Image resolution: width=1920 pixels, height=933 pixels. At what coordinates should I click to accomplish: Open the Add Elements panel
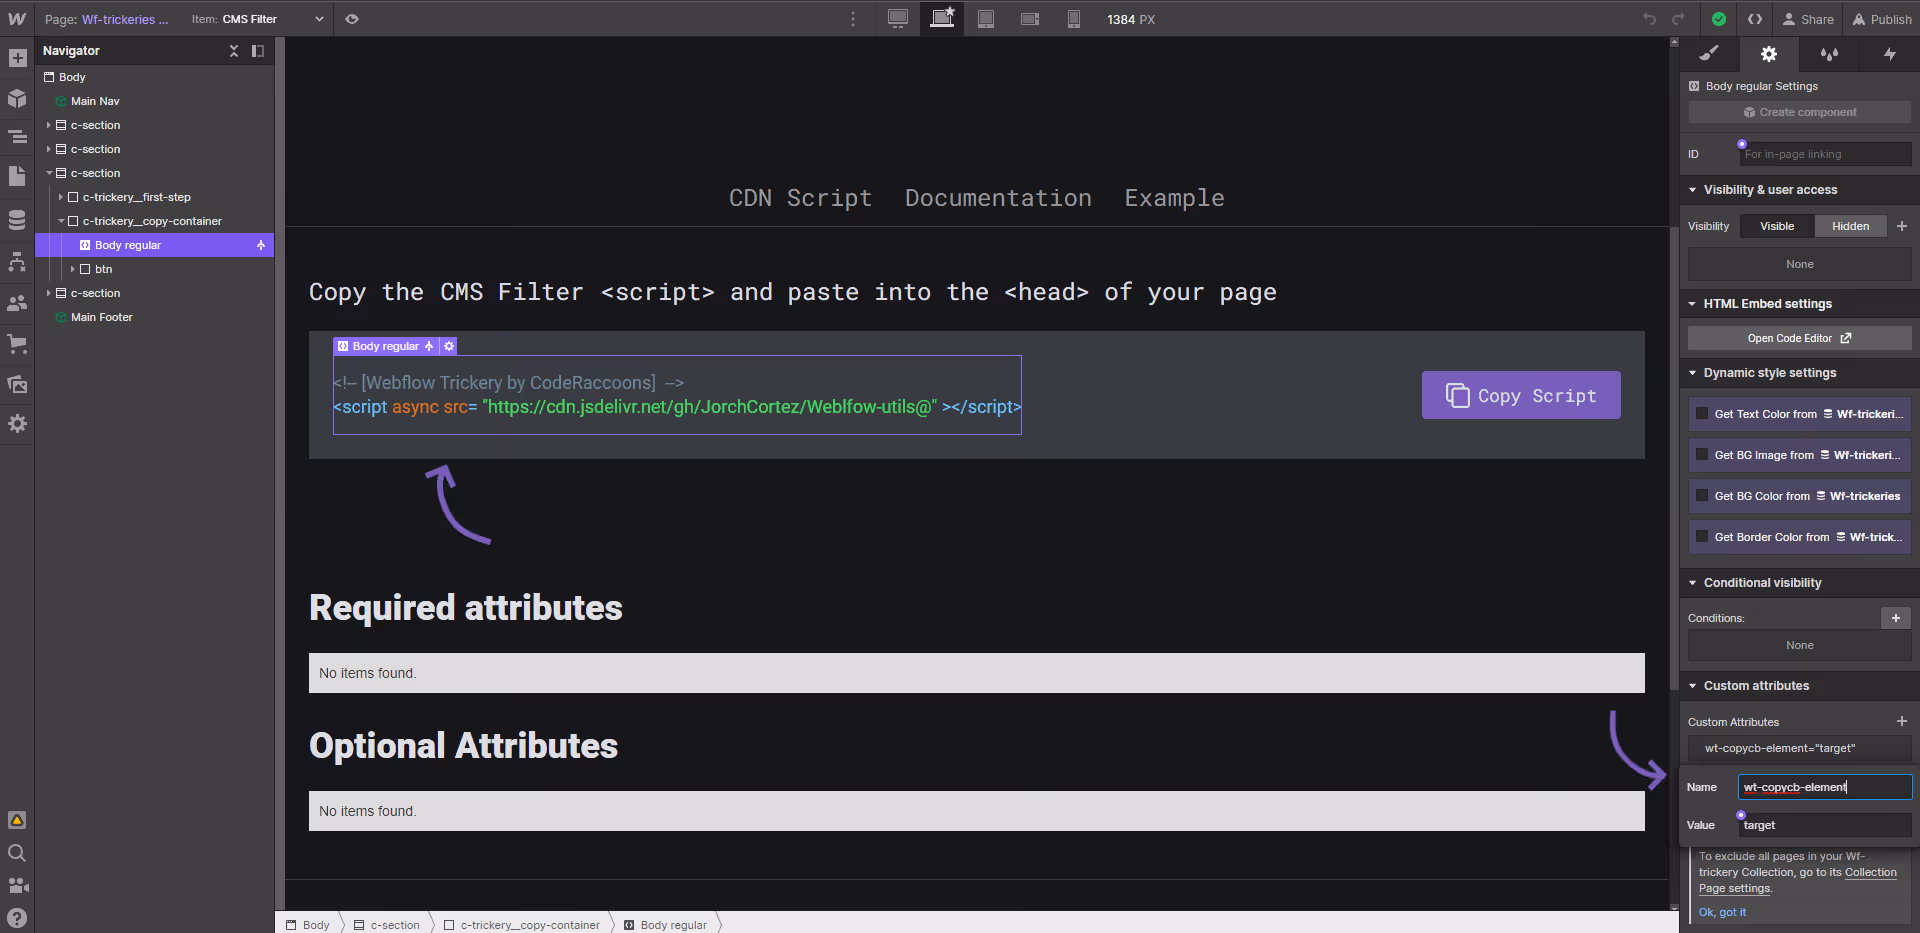17,58
